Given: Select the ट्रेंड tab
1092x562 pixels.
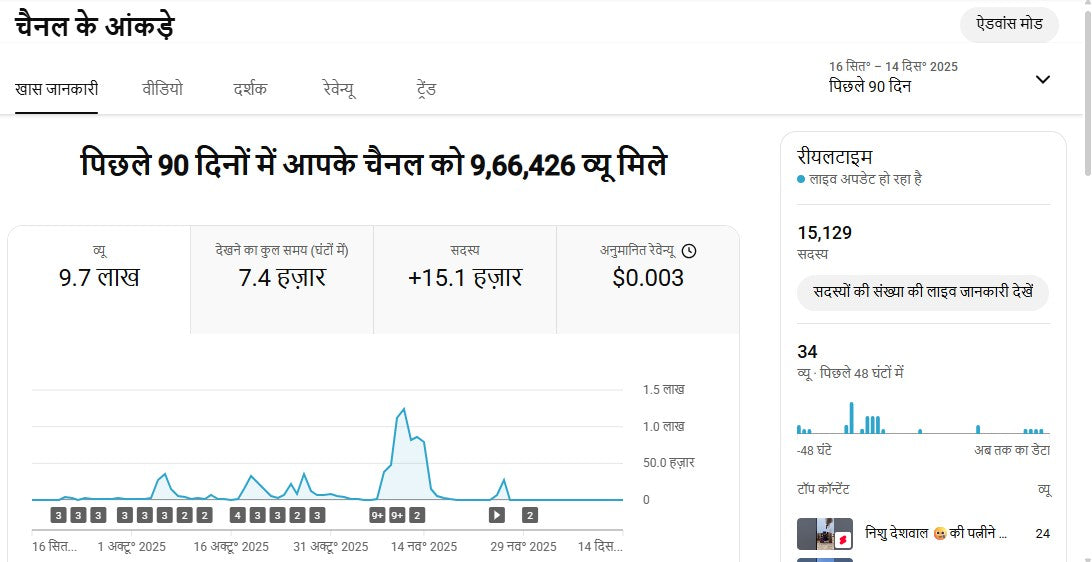Looking at the screenshot, I should (x=426, y=88).
